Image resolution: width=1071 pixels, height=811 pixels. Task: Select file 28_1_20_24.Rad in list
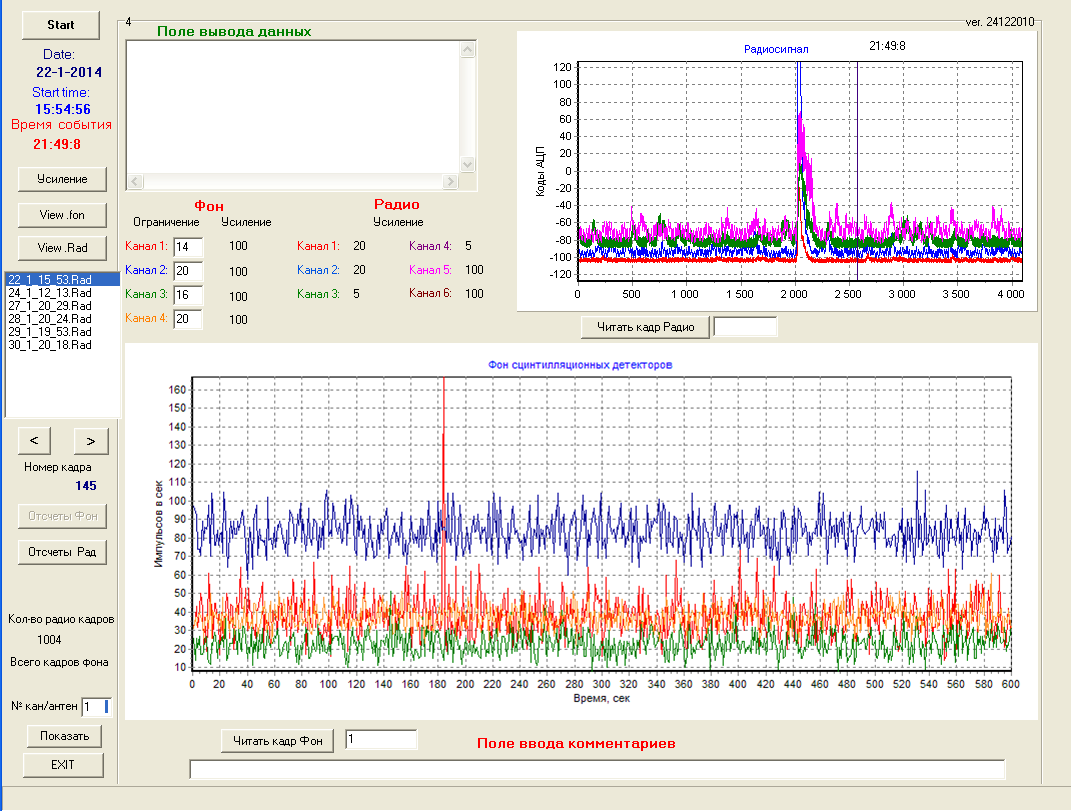coord(50,318)
